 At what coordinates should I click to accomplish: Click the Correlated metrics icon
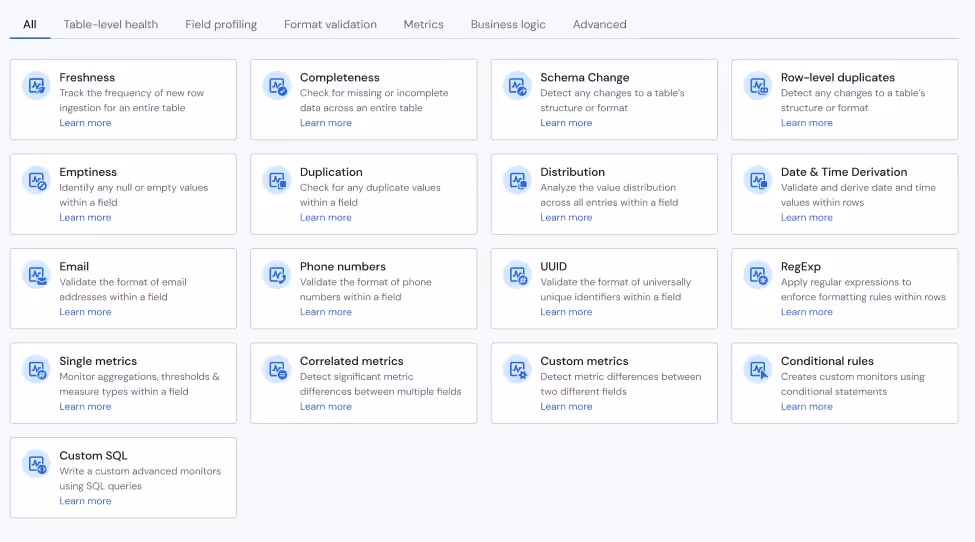tap(277, 369)
